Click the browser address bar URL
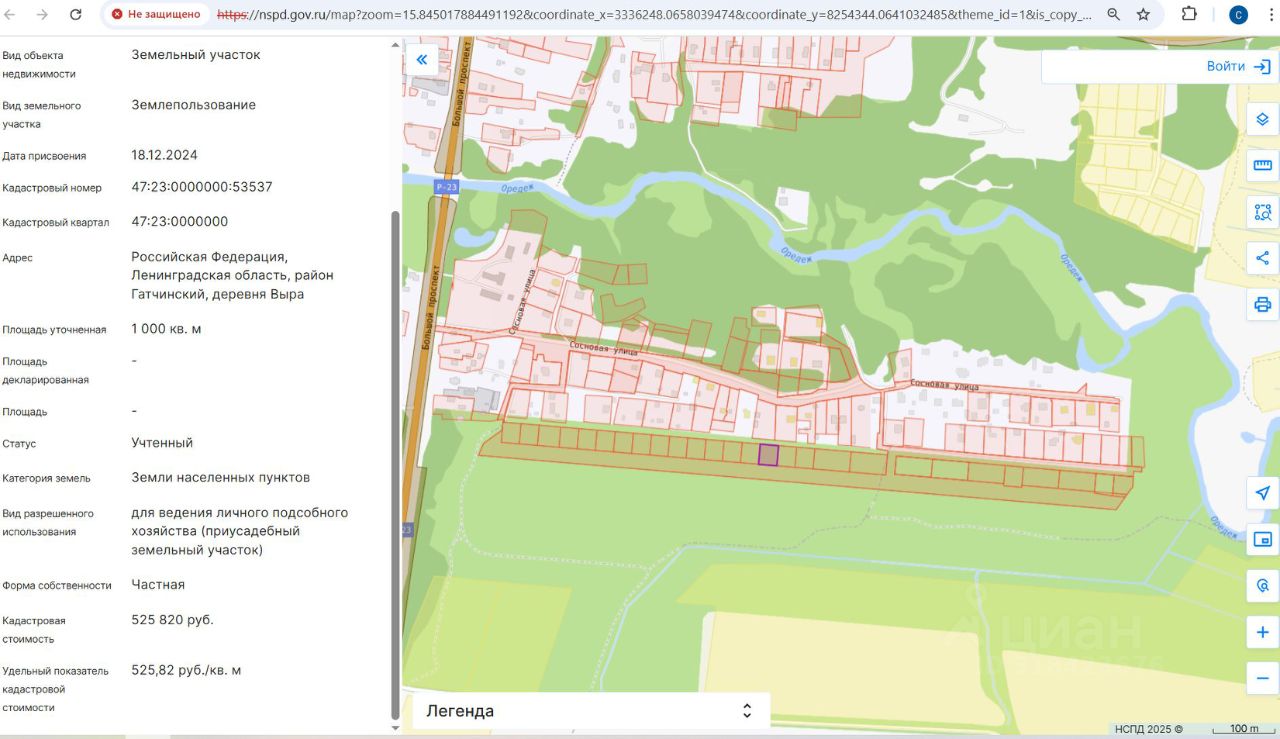This screenshot has width=1280, height=739. pos(650,15)
